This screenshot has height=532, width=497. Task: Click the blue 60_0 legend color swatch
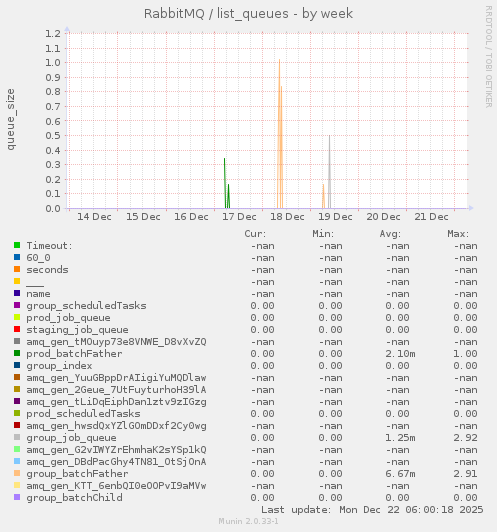(x=17, y=257)
